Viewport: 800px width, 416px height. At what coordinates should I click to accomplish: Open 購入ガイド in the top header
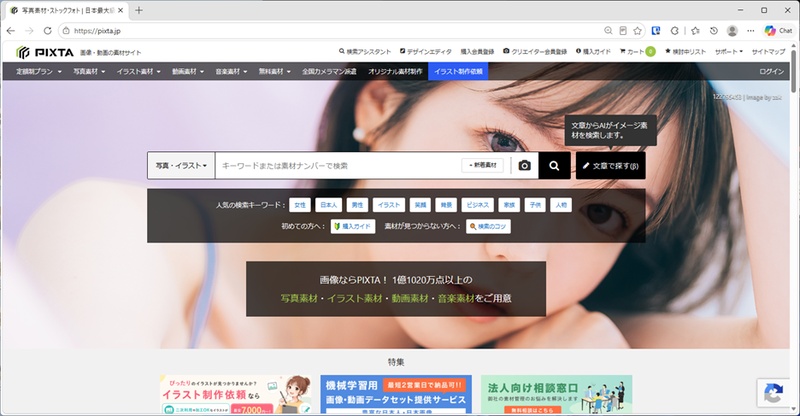[593, 52]
